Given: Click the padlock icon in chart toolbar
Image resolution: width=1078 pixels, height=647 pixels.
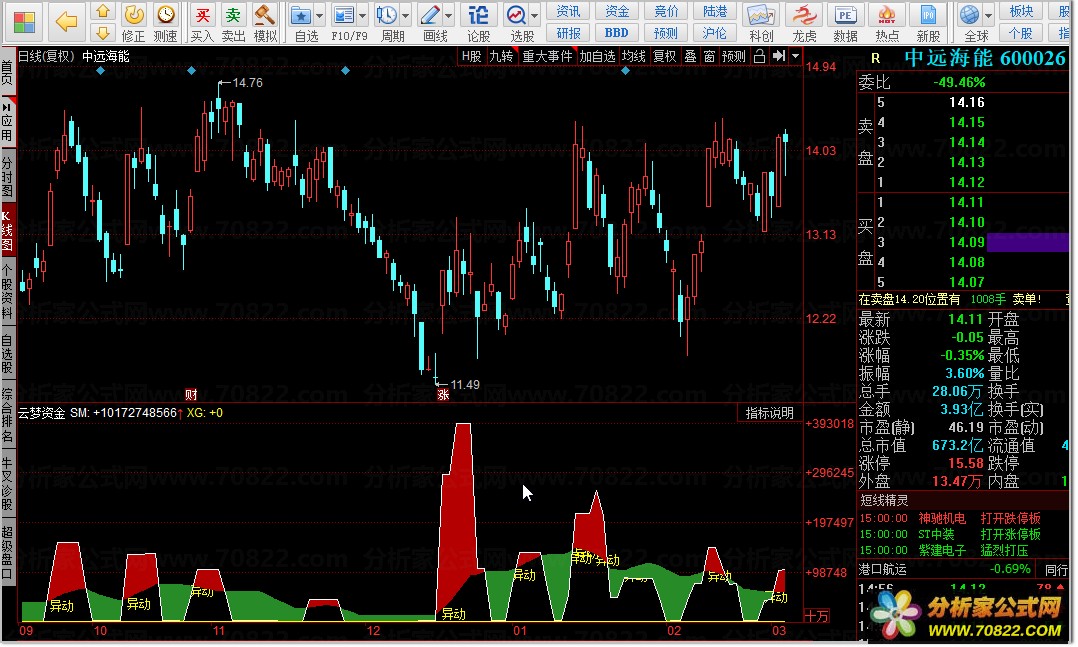Looking at the screenshot, I should tap(760, 56).
